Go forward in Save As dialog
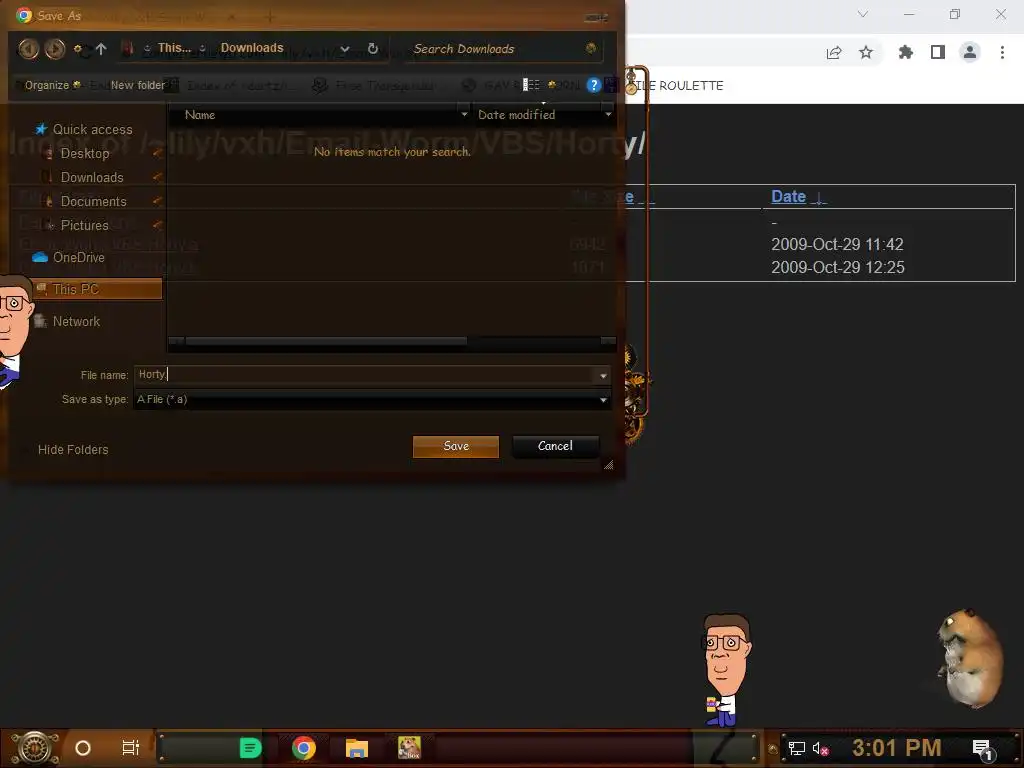 click(x=55, y=48)
